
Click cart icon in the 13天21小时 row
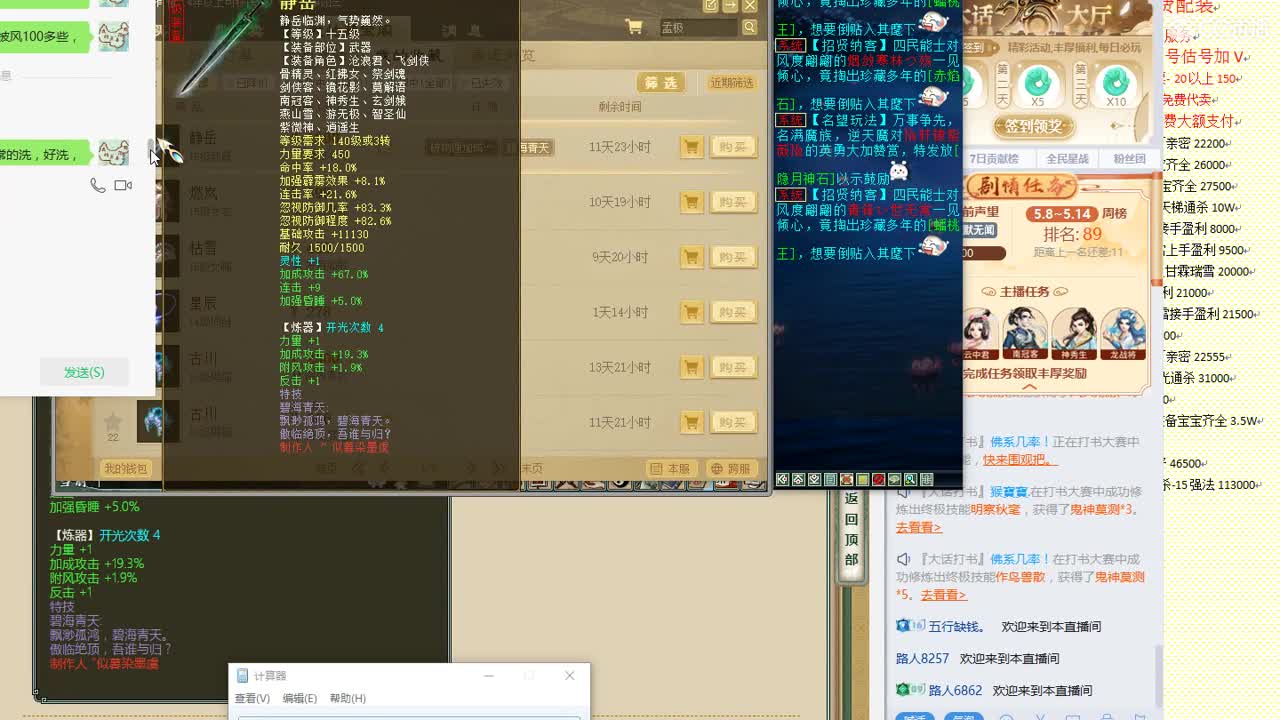click(691, 367)
